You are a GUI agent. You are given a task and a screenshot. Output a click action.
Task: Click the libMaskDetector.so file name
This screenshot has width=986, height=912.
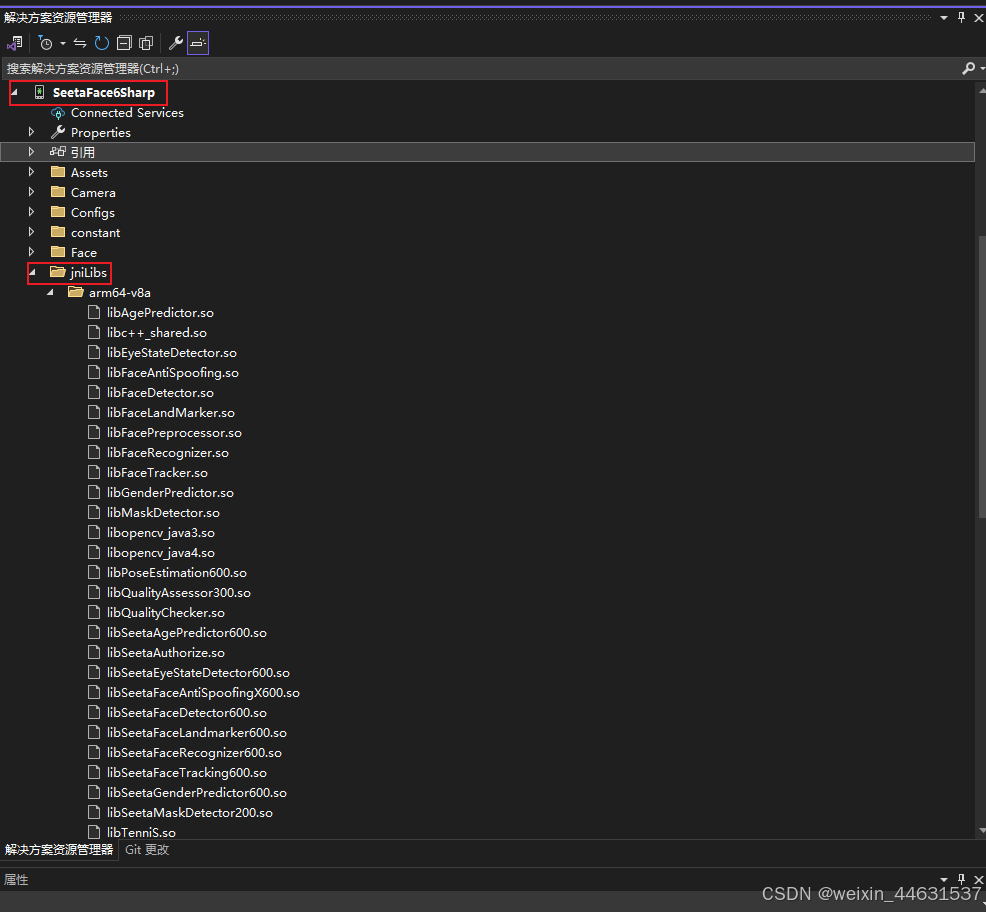coord(163,513)
